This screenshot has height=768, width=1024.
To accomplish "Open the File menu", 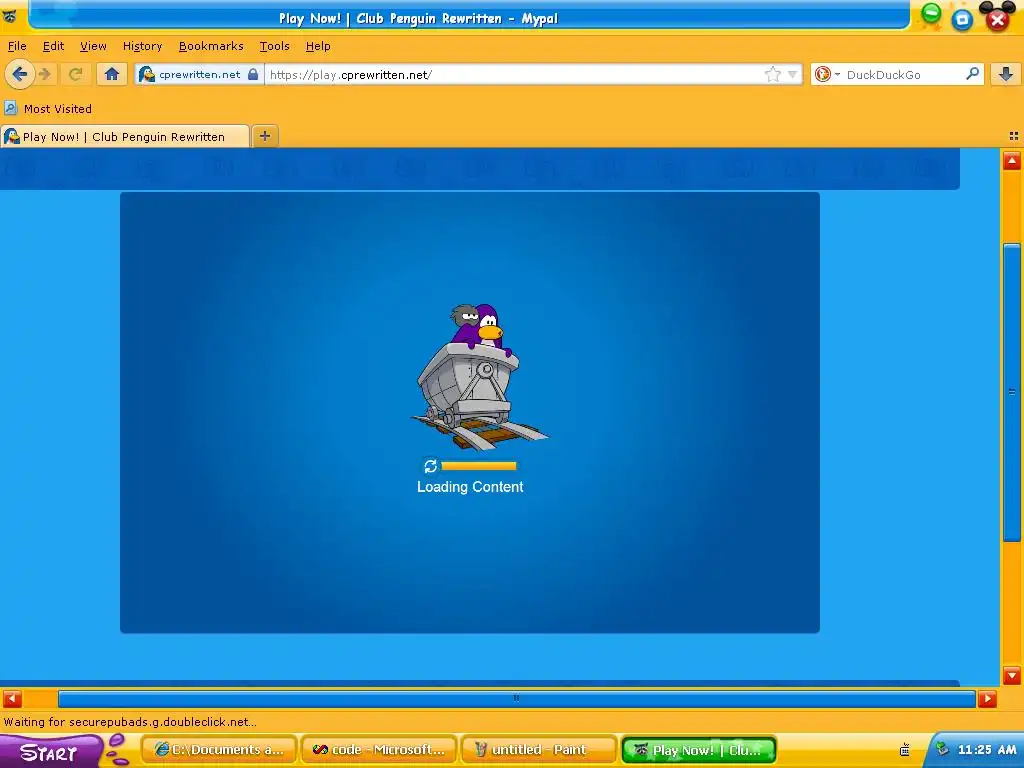I will (17, 46).
